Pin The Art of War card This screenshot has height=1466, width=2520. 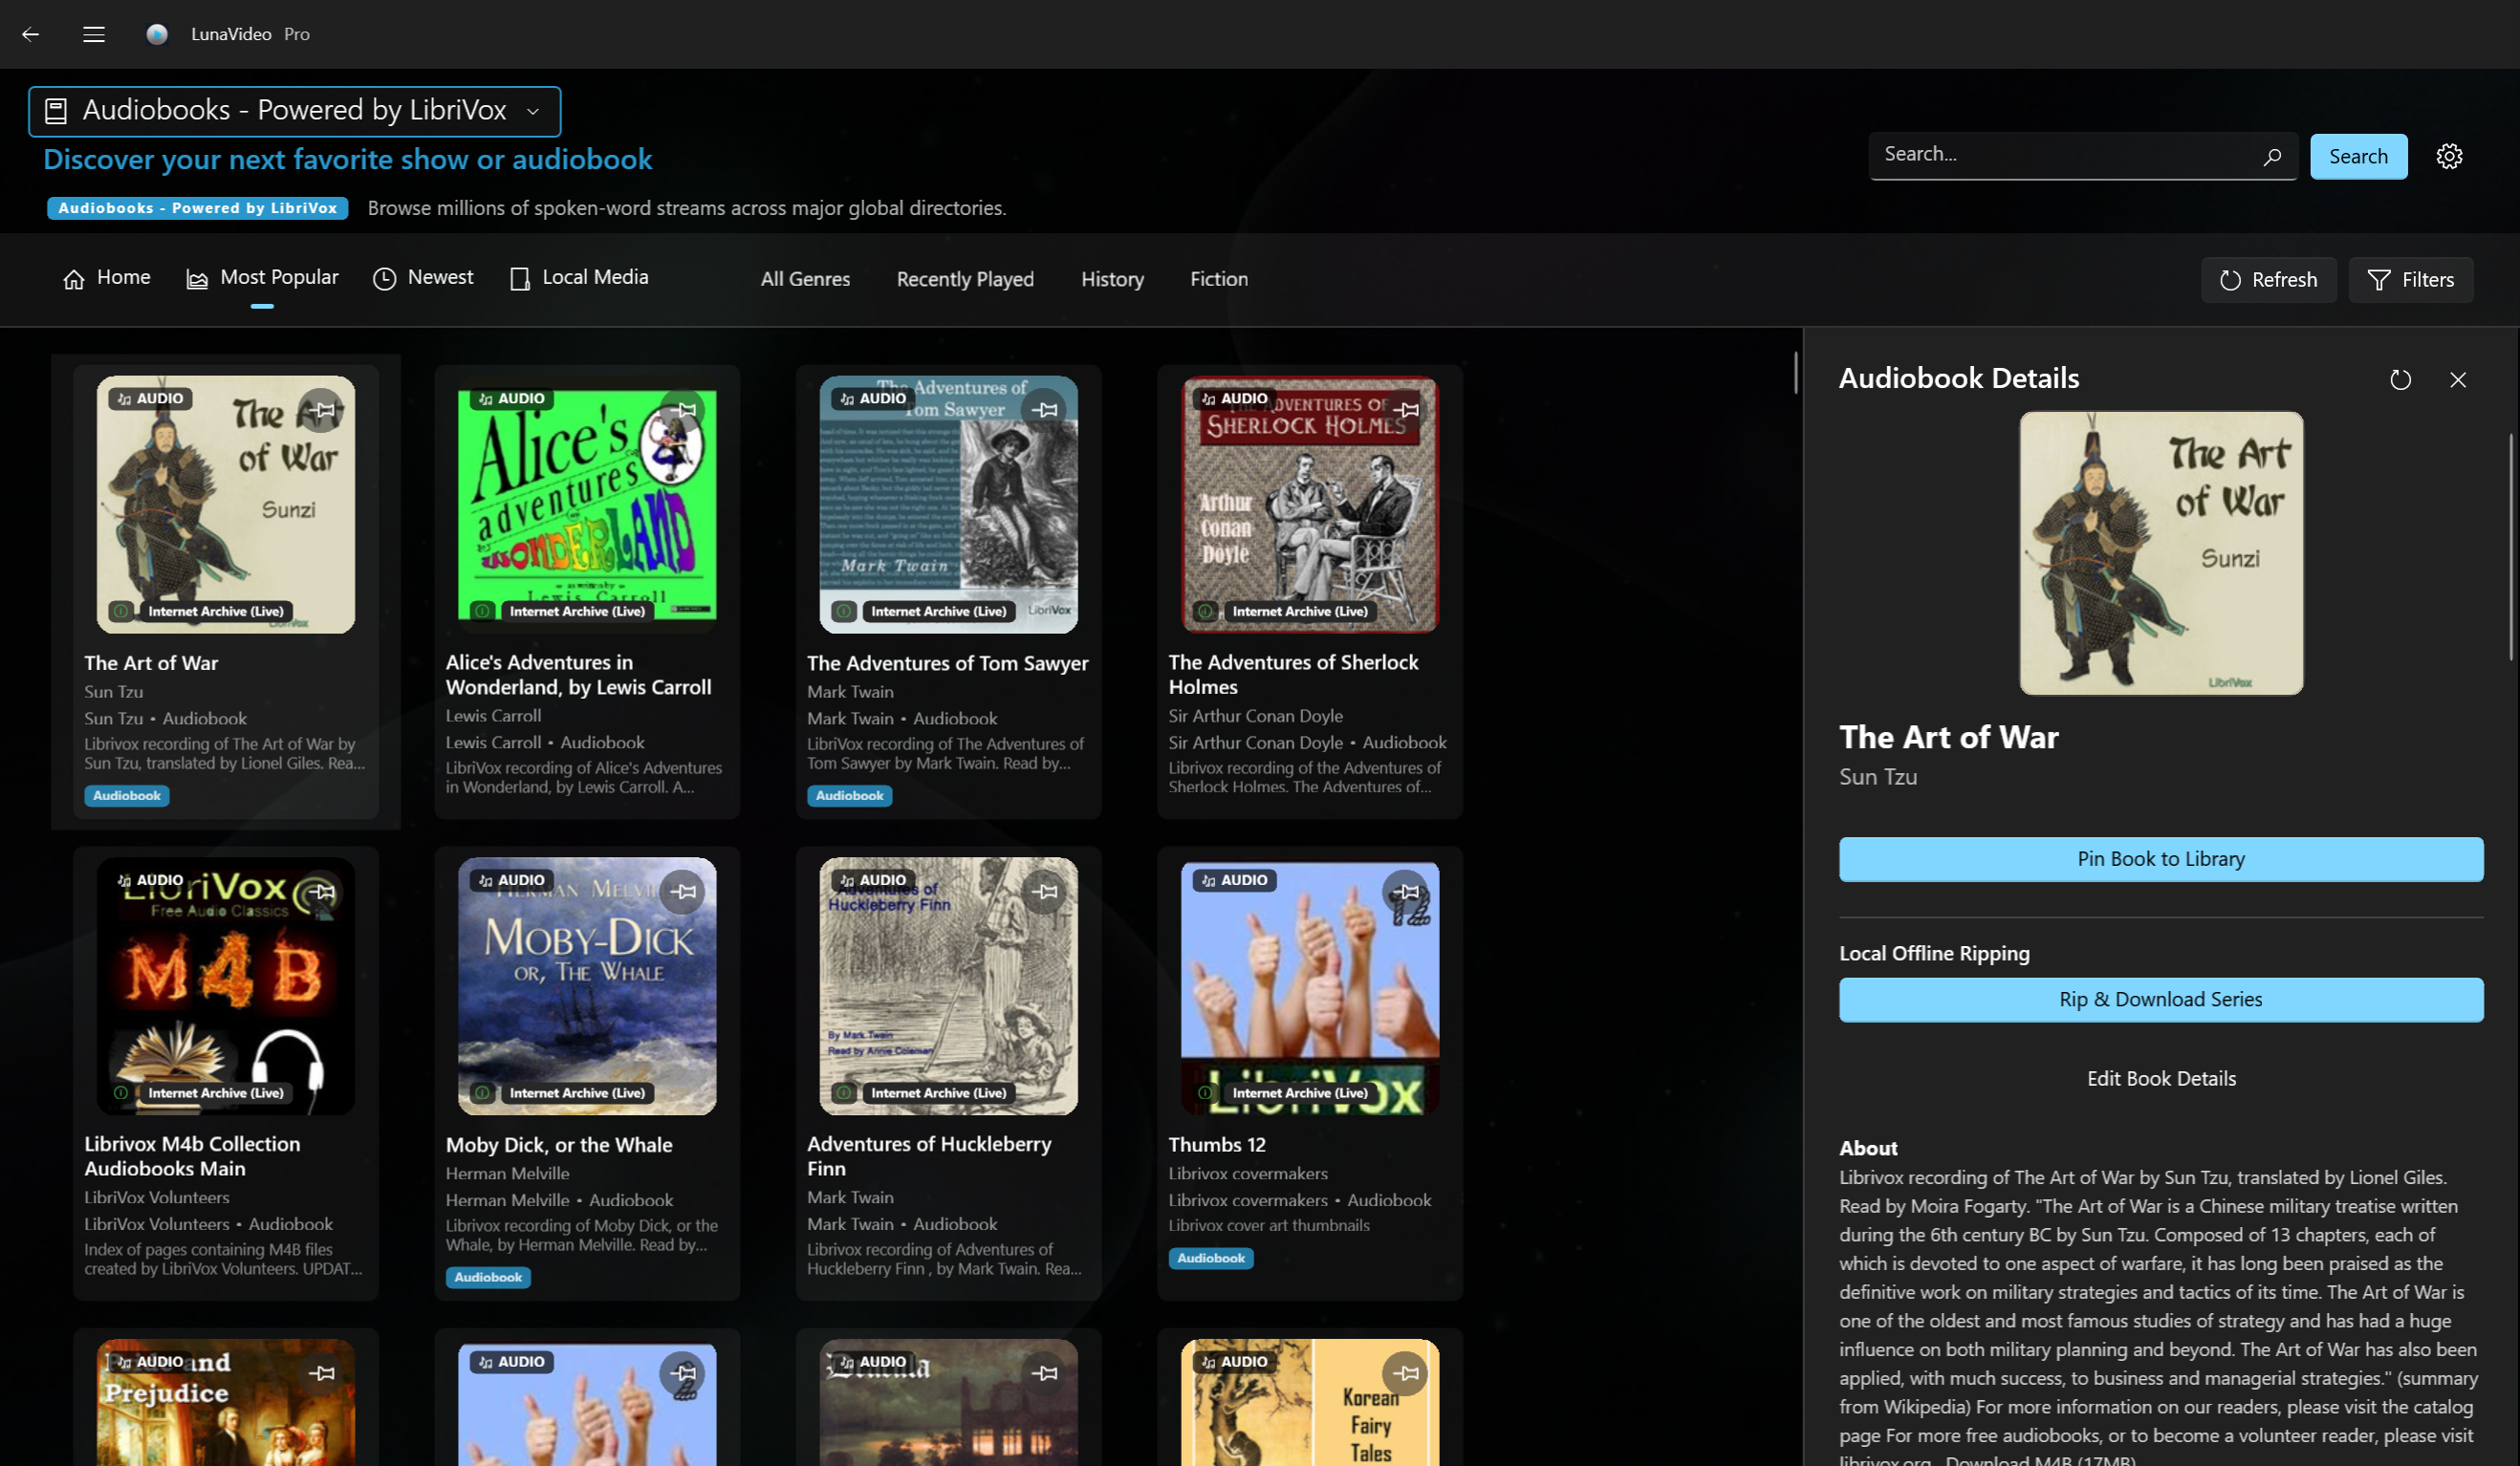pyautogui.click(x=322, y=409)
